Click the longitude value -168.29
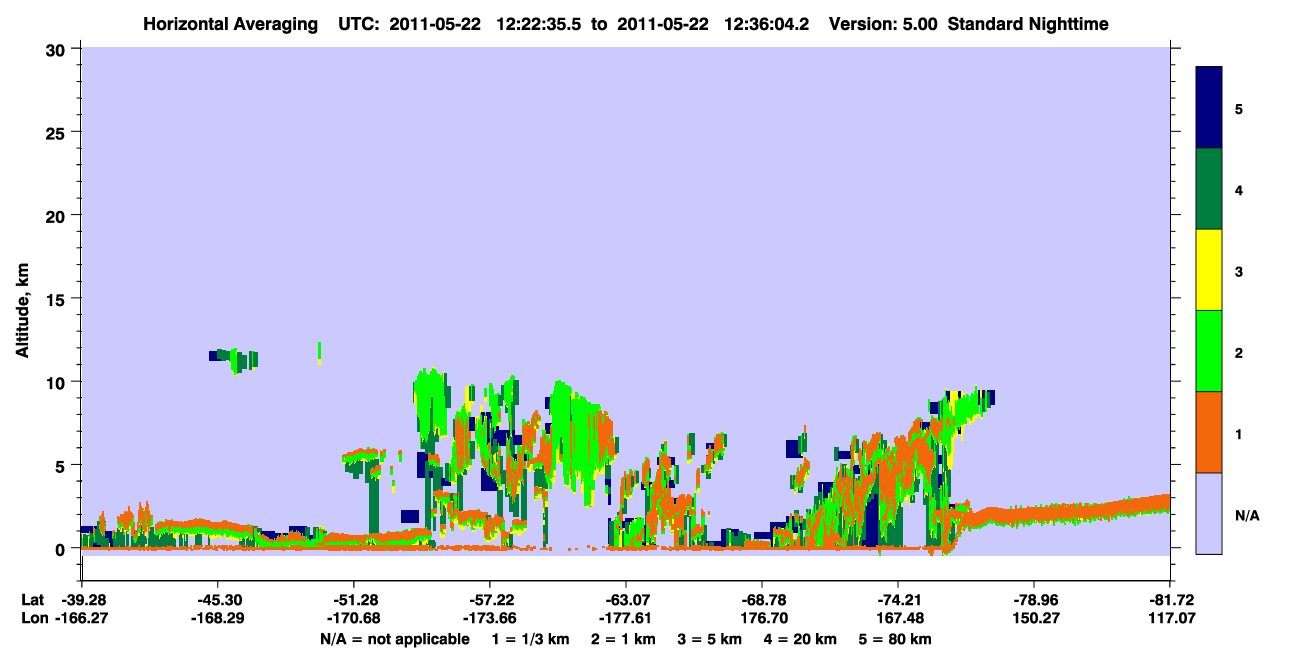Viewport: 1300px width, 667px height. click(x=217, y=619)
